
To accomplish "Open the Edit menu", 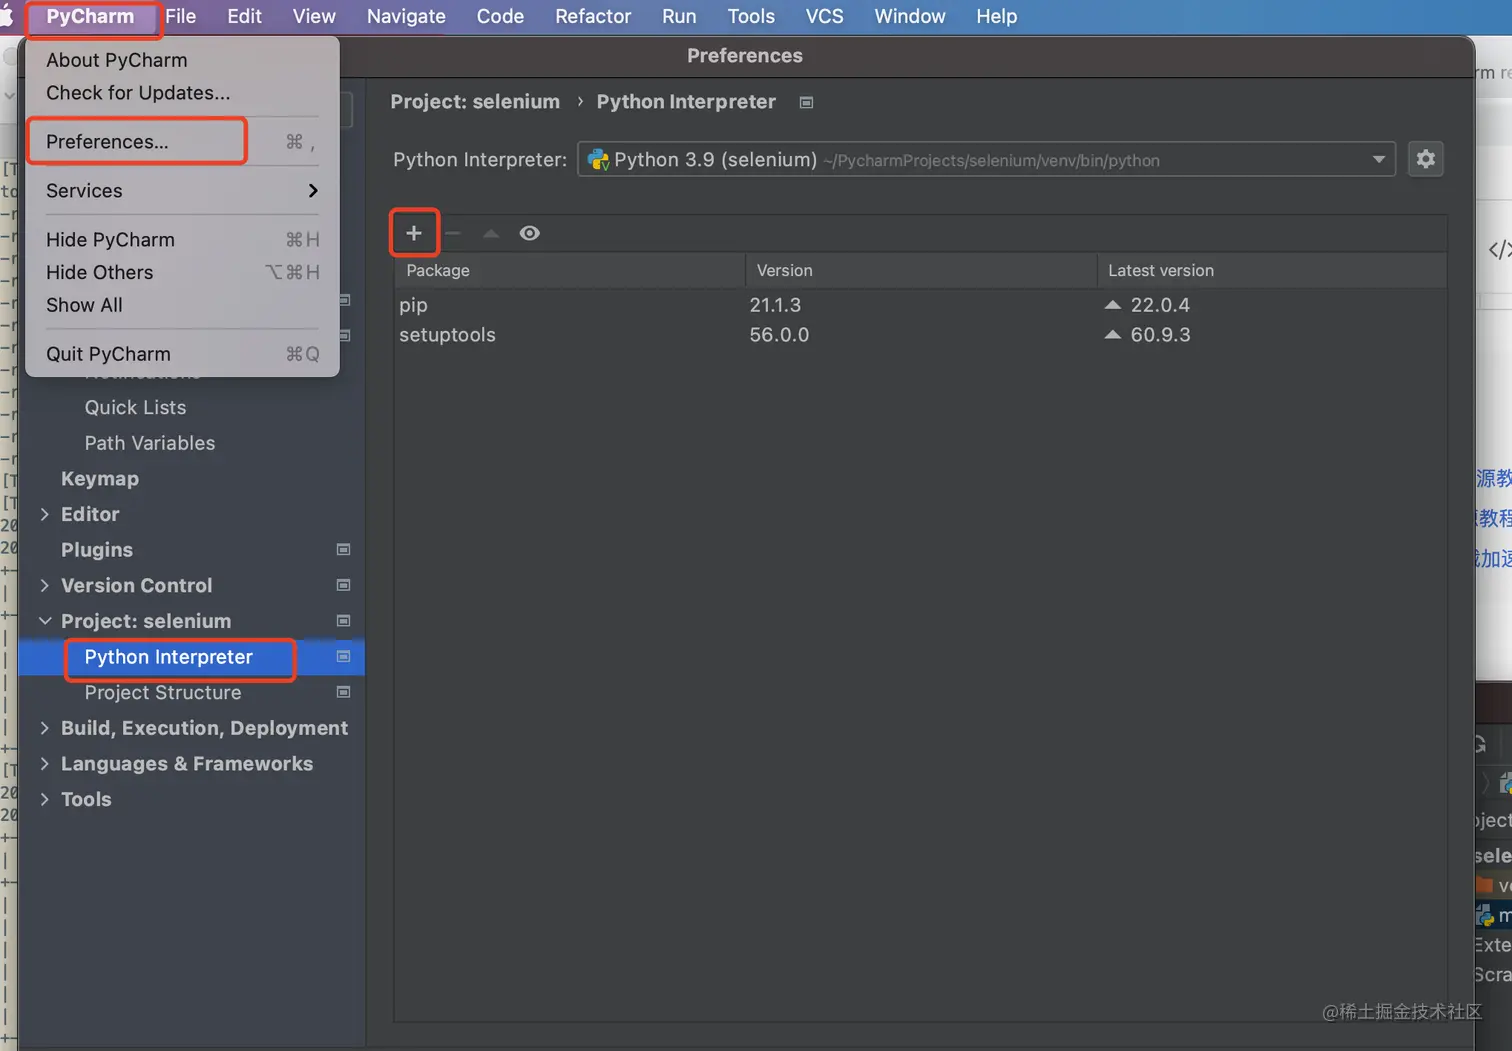I will pos(244,17).
